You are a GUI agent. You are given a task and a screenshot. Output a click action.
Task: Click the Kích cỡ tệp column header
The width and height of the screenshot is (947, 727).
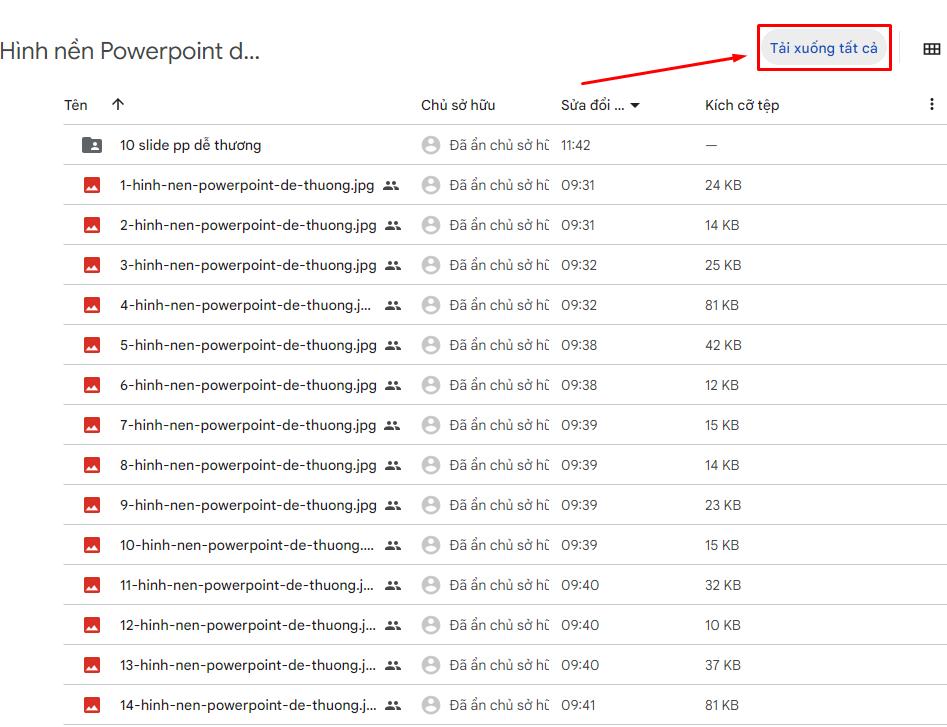pyautogui.click(x=741, y=105)
